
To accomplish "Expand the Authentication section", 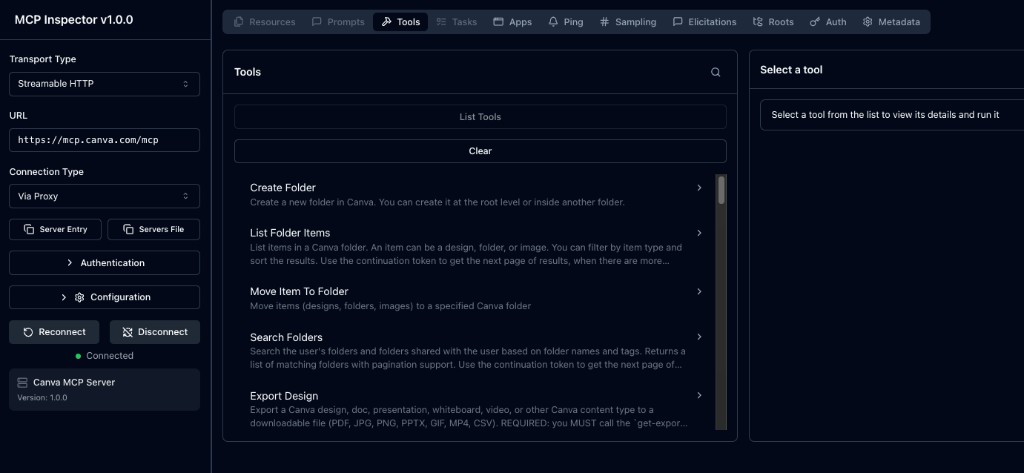I will pyautogui.click(x=104, y=263).
